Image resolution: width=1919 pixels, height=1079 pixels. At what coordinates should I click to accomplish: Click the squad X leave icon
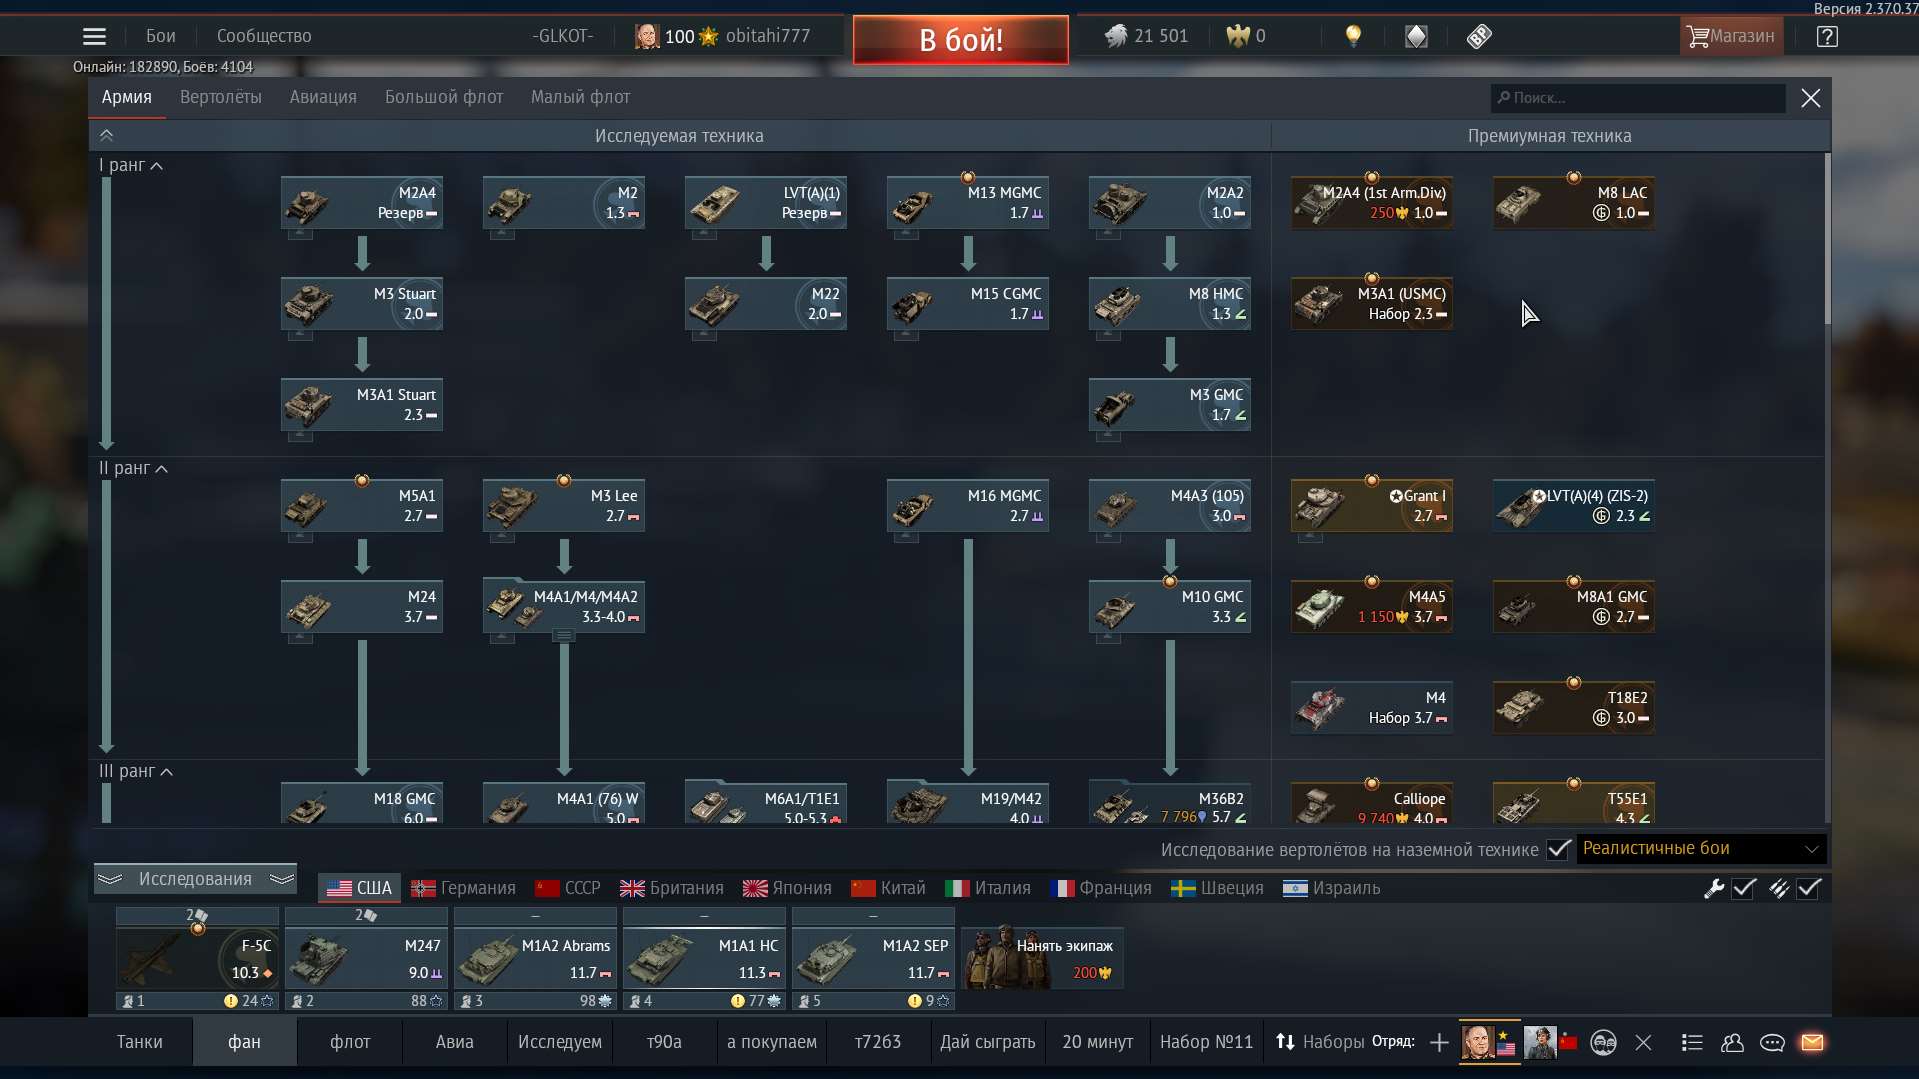click(1643, 1042)
